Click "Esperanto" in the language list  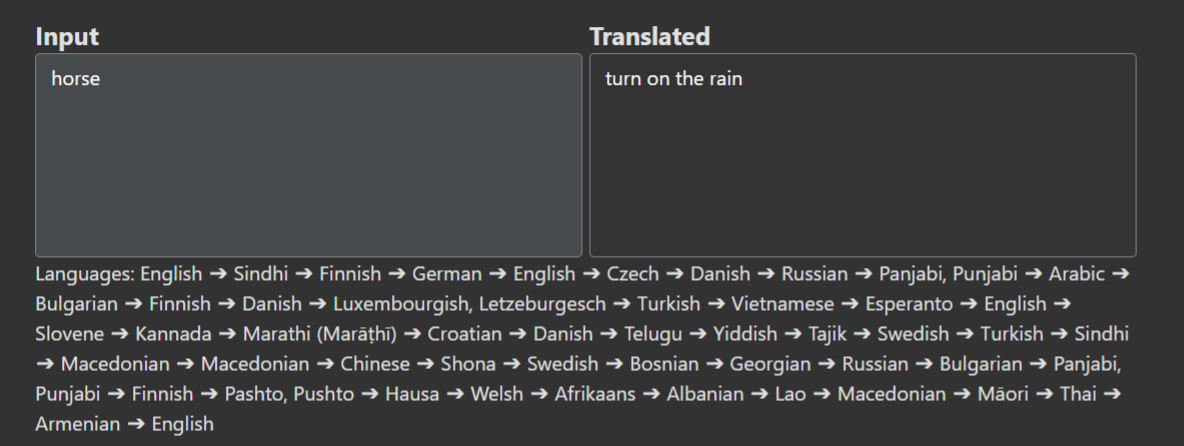click(x=906, y=304)
